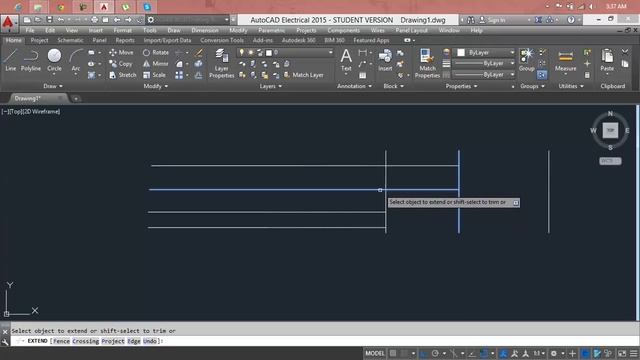The image size is (640, 360).
Task: Click the Save icon in quick access toolbar
Action: pyautogui.click(x=49, y=20)
